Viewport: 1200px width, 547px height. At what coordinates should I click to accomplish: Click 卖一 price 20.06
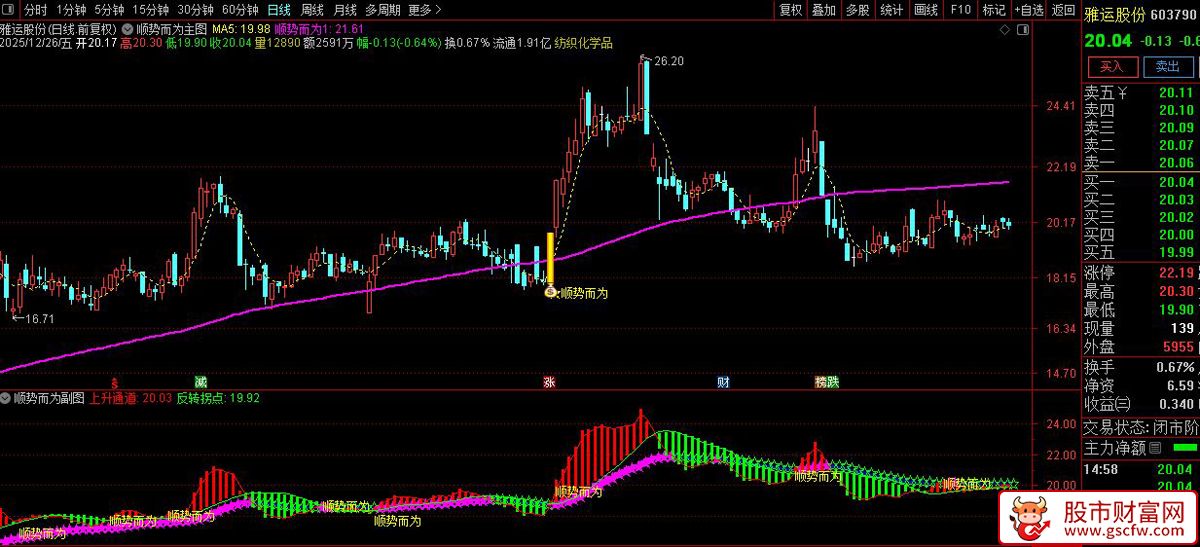[x=1176, y=162]
